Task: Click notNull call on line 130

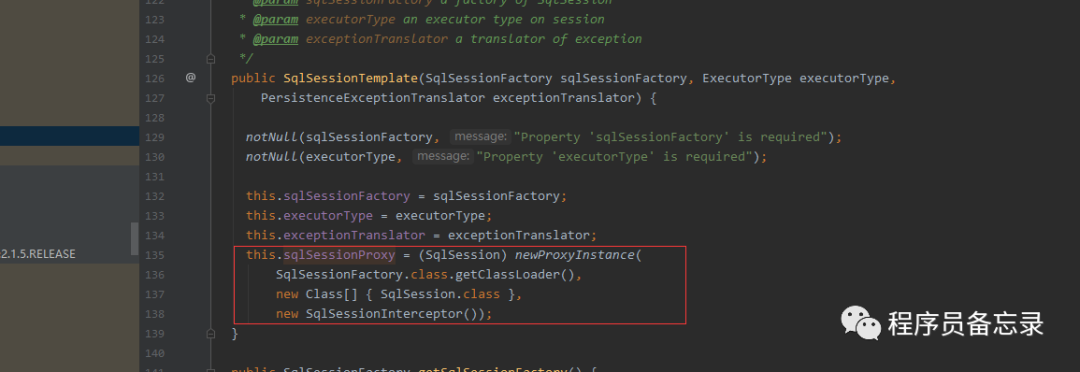Action: point(272,157)
